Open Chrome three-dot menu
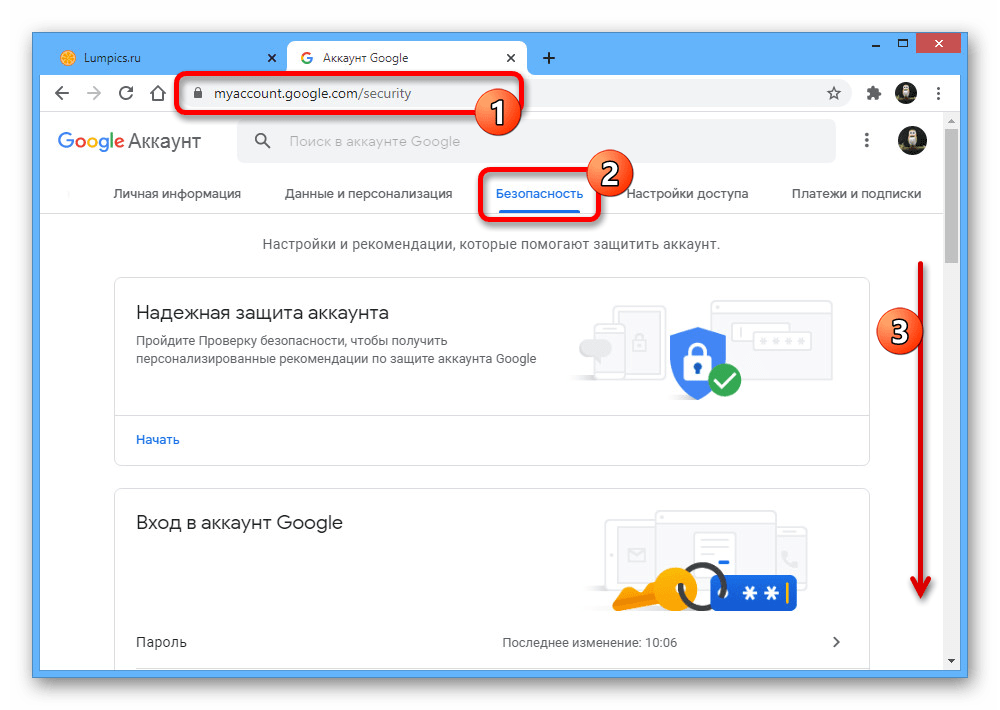This screenshot has width=1000, height=710. click(938, 93)
